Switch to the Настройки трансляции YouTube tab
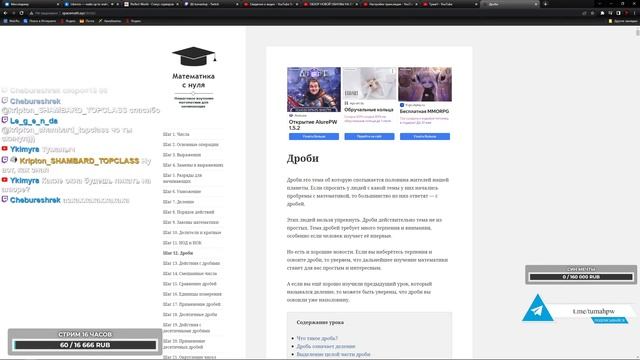 coord(390,4)
